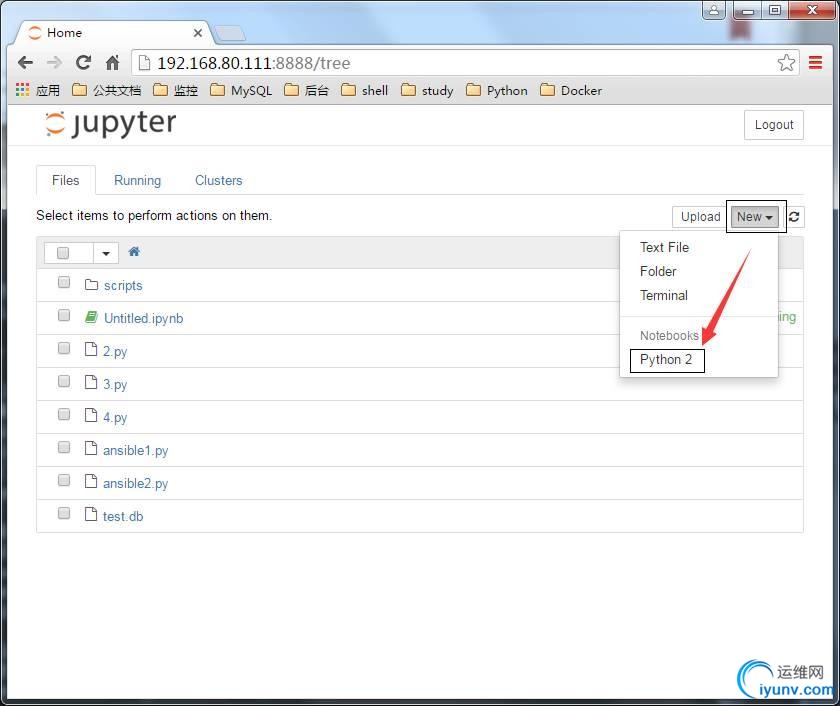Image resolution: width=840 pixels, height=706 pixels.
Task: Open the Apps grid shortcut in bookmarks bar
Action: [x=37, y=90]
